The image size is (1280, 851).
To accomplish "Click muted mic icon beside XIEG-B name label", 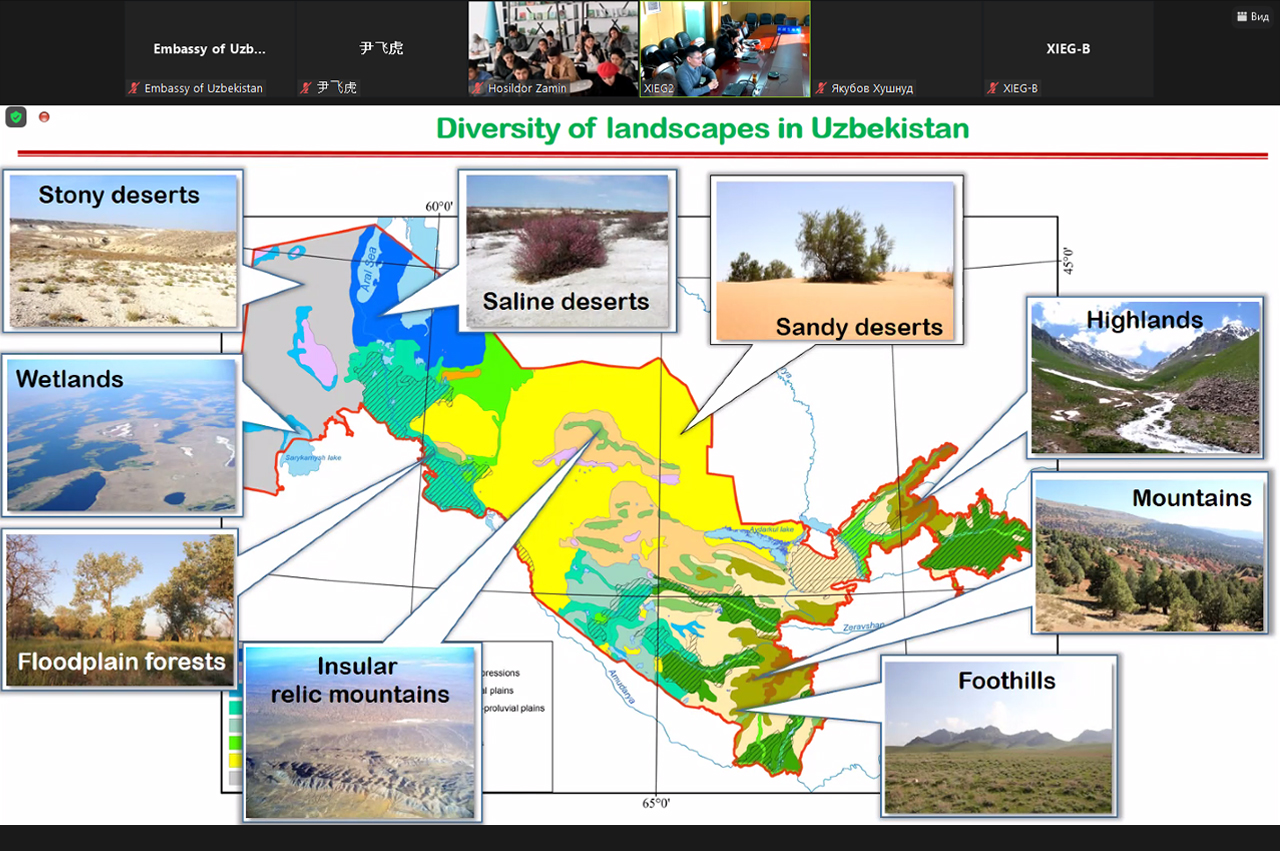I will coord(993,88).
